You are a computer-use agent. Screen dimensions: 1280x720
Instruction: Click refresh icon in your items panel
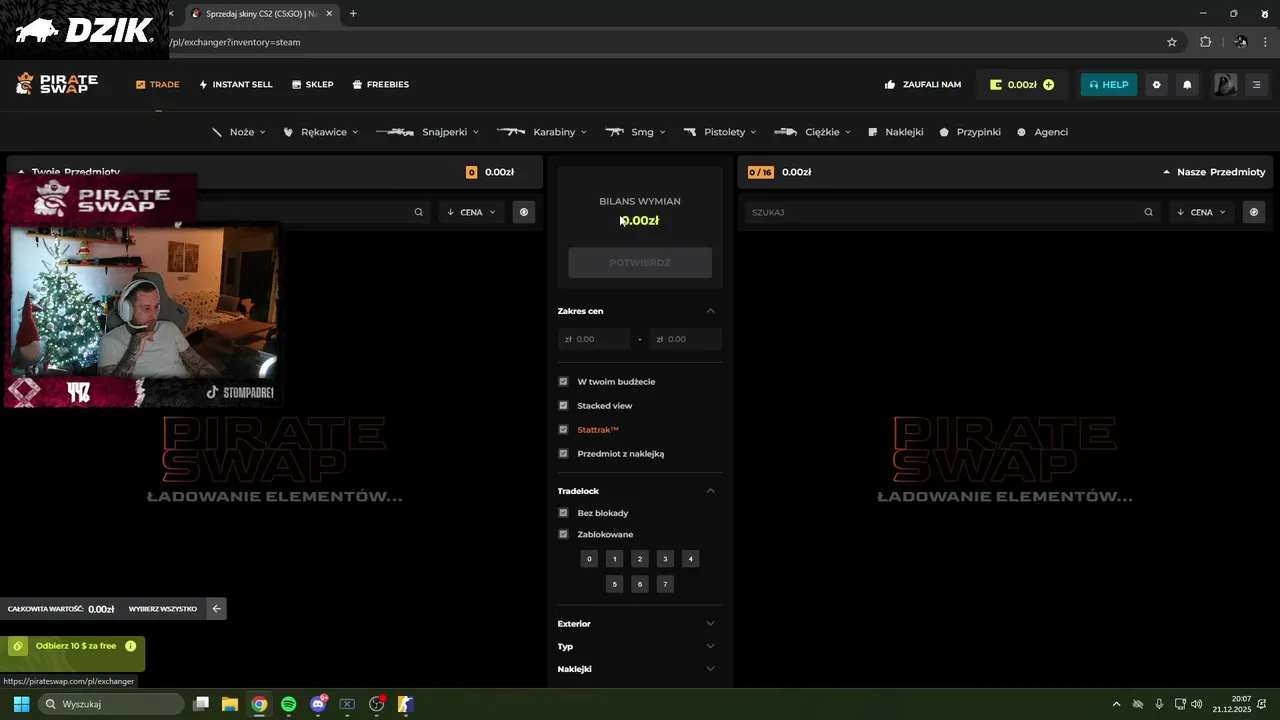523,212
